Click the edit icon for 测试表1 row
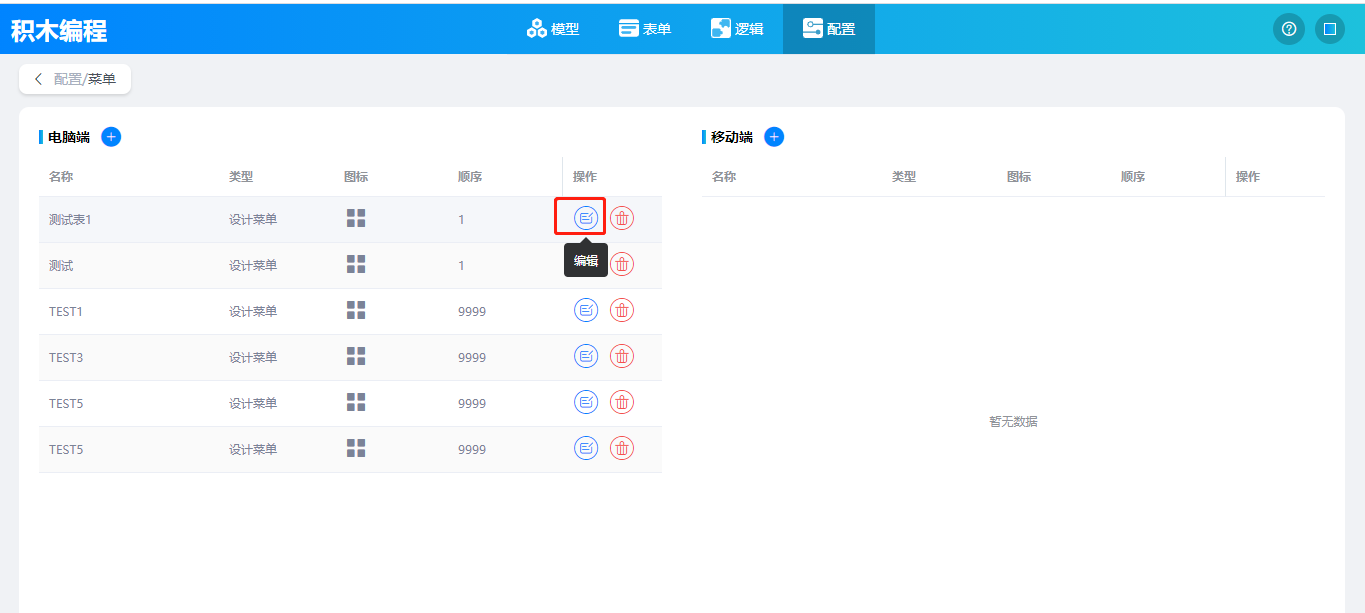The width and height of the screenshot is (1365, 613). (x=586, y=218)
